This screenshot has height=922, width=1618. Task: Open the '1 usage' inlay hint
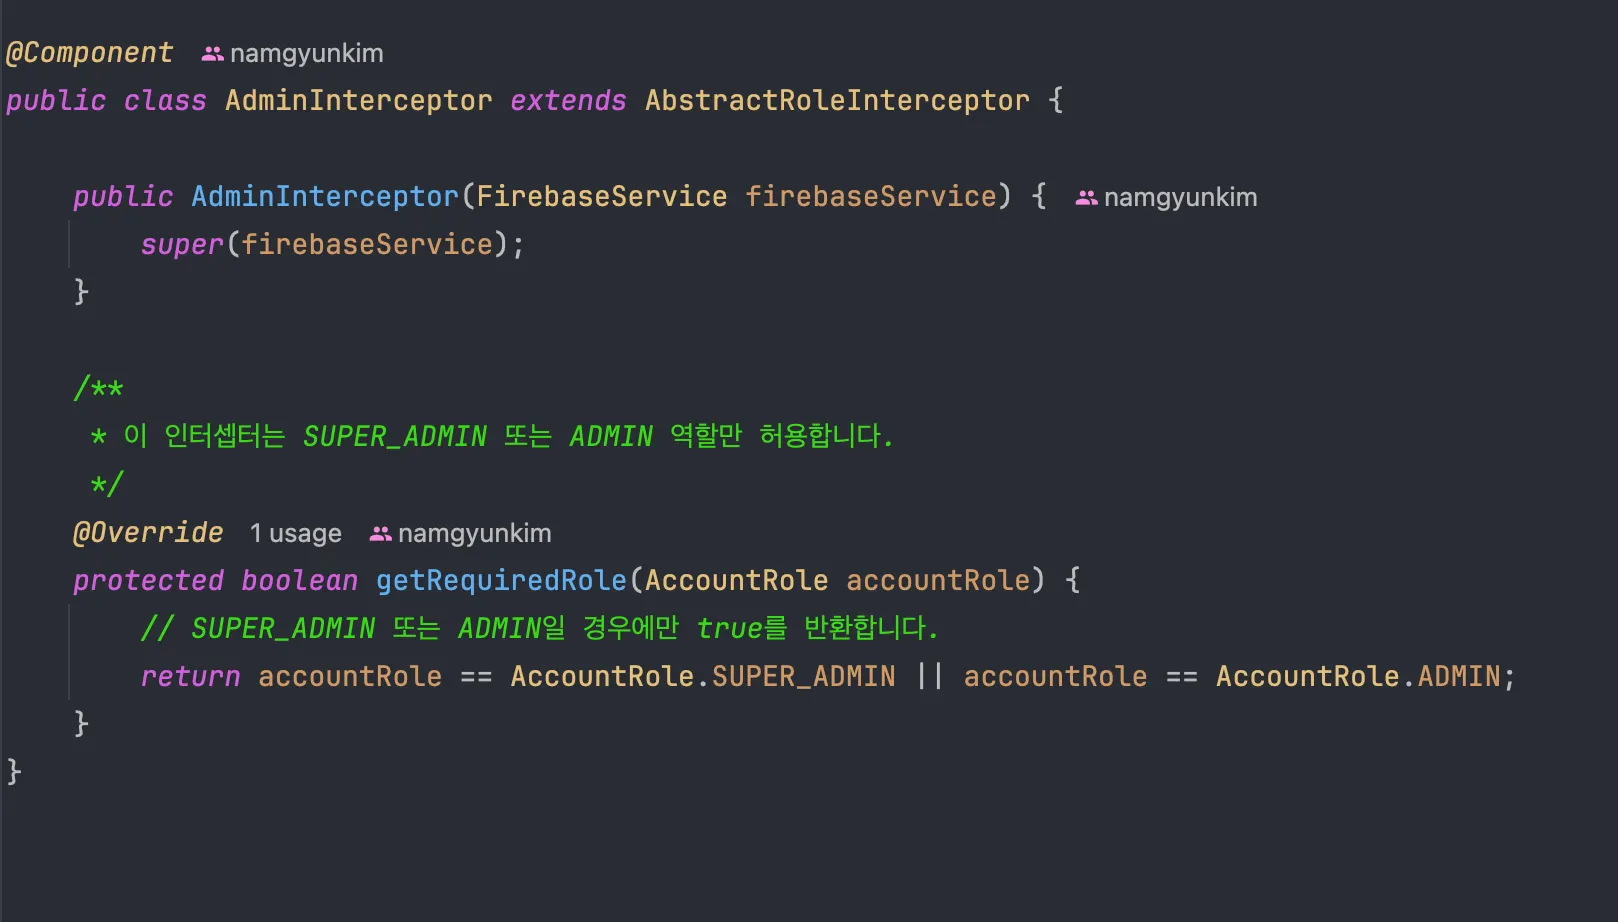(x=295, y=534)
